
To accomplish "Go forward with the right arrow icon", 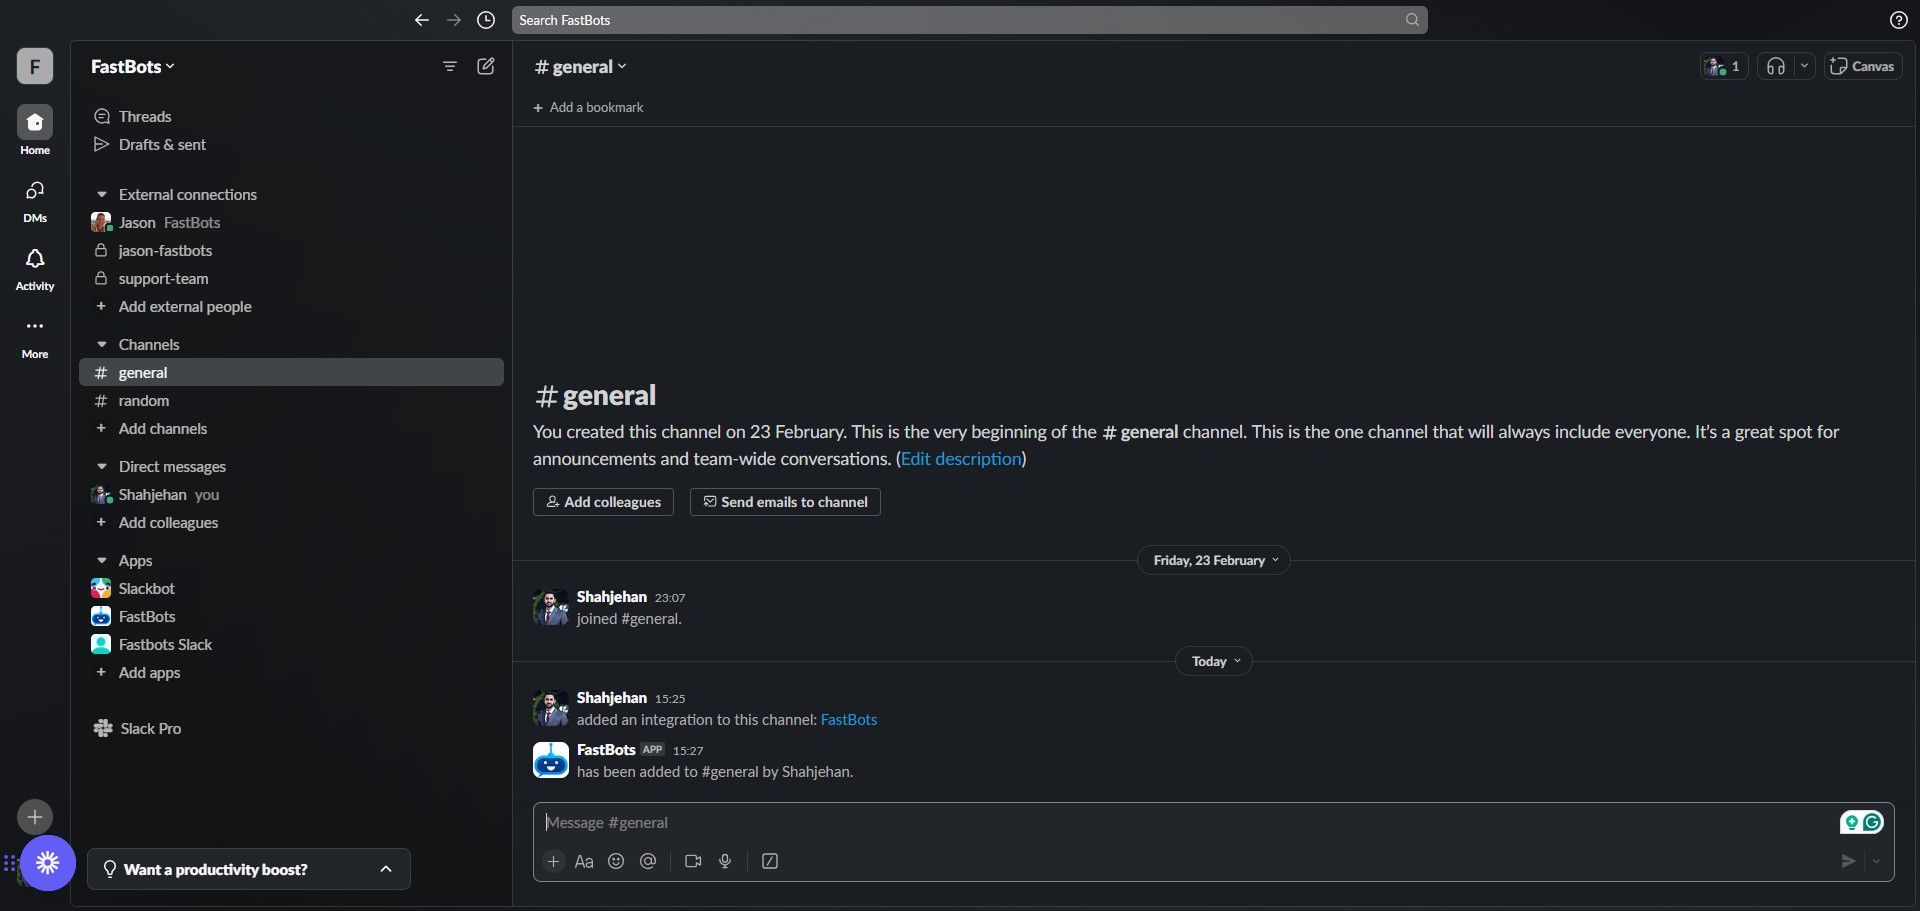I will [x=454, y=20].
